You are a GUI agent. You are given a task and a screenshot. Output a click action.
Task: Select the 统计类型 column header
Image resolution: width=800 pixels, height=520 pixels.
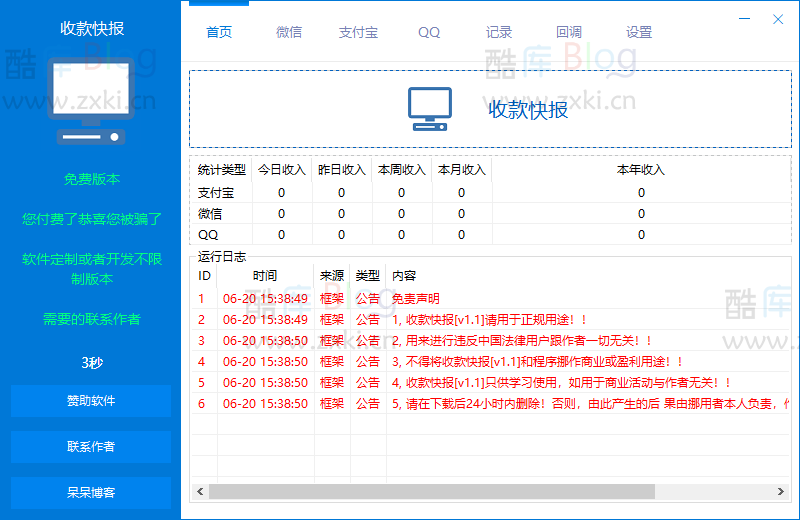[x=221, y=170]
